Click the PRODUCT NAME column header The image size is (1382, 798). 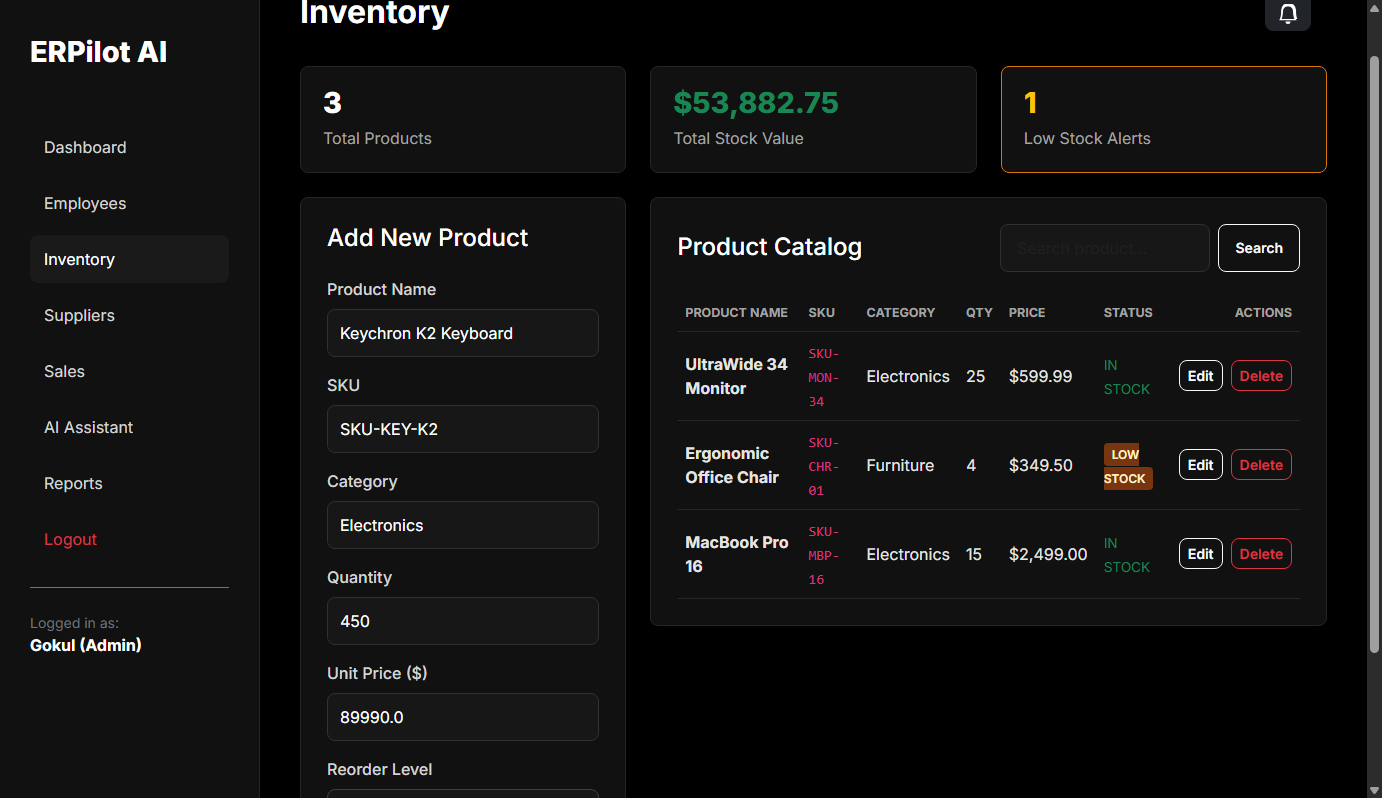tap(736, 313)
